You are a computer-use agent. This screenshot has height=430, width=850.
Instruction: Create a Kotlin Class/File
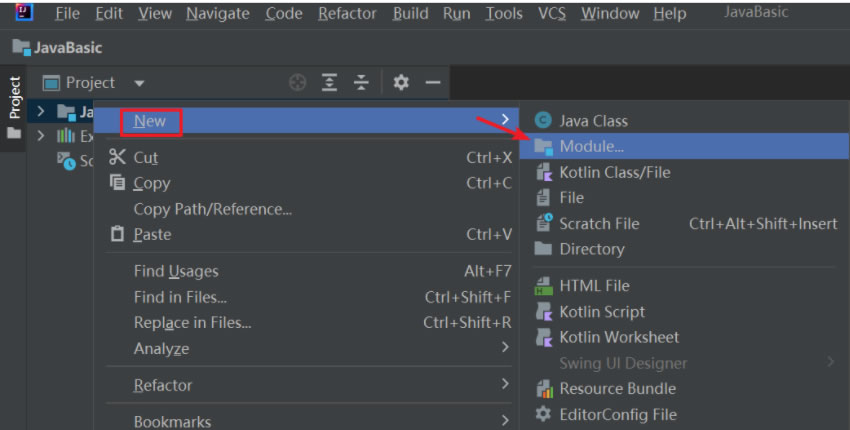click(x=614, y=172)
